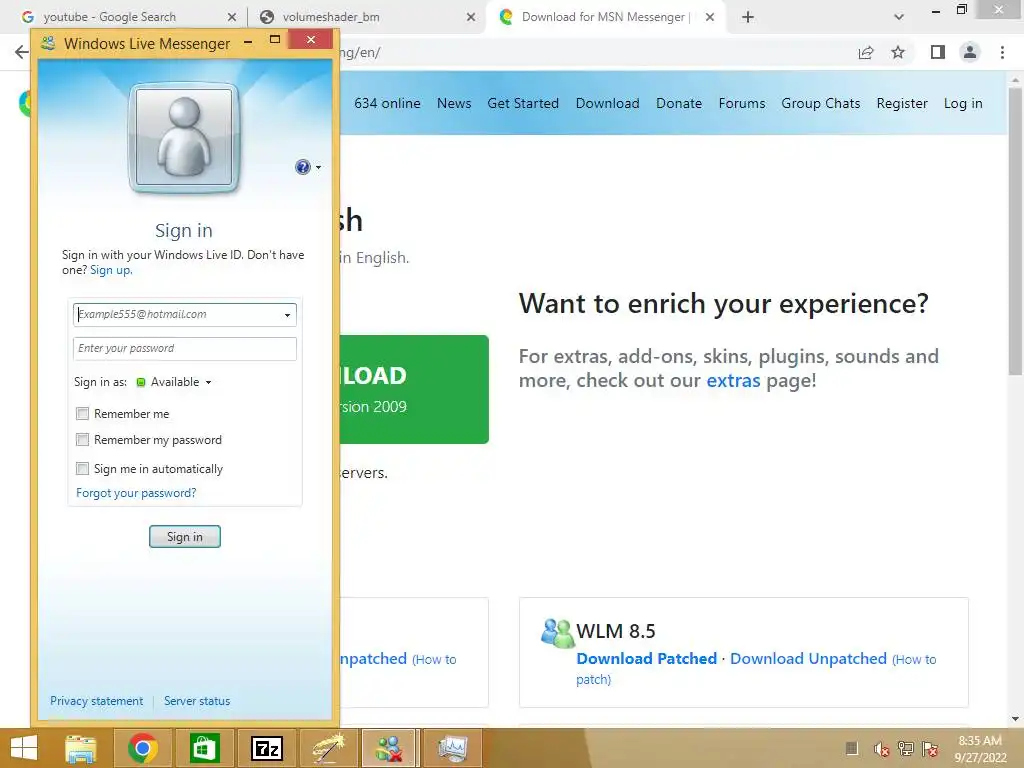
Task: Expand the Chrome tab search chevron
Action: (899, 17)
